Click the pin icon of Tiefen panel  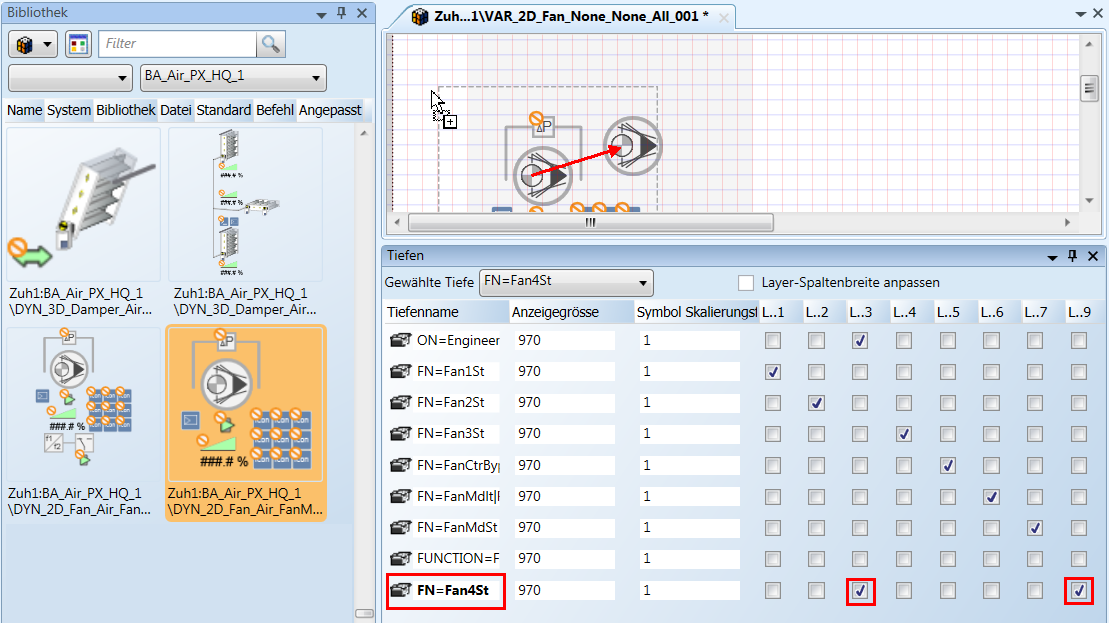1070,256
